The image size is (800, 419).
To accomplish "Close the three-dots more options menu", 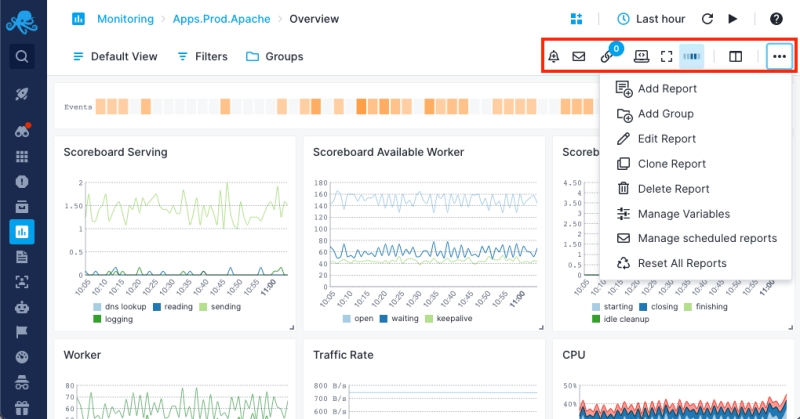I will (779, 56).
